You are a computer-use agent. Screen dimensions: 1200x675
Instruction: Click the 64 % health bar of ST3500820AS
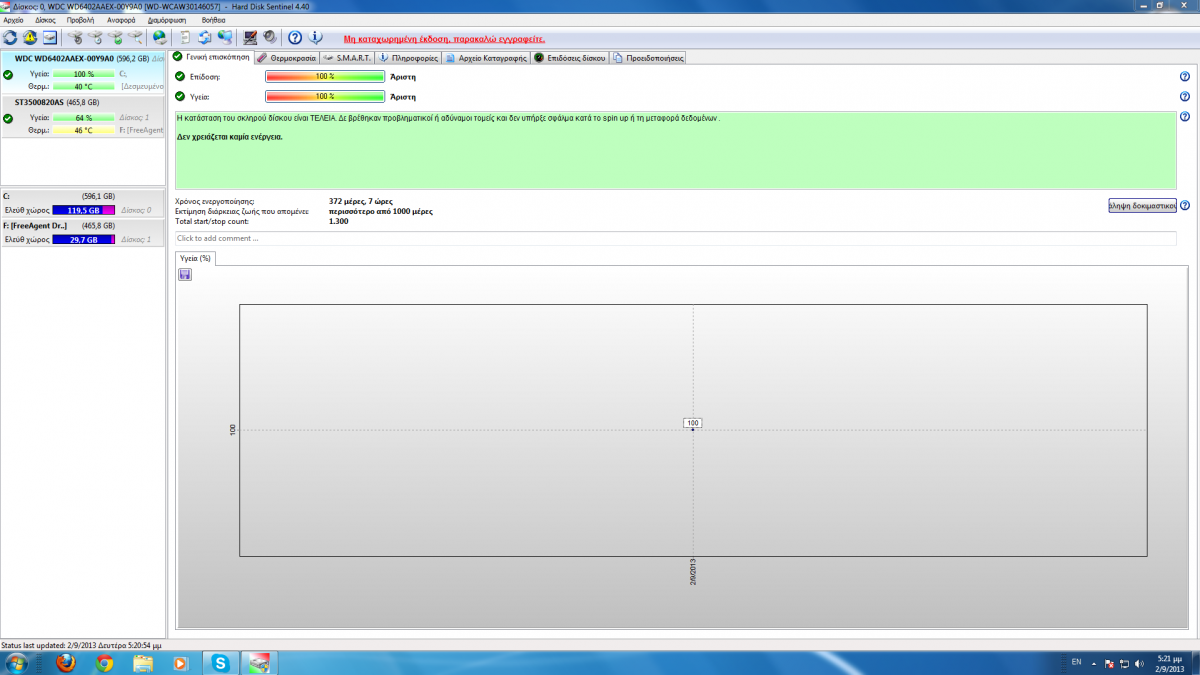(x=84, y=118)
